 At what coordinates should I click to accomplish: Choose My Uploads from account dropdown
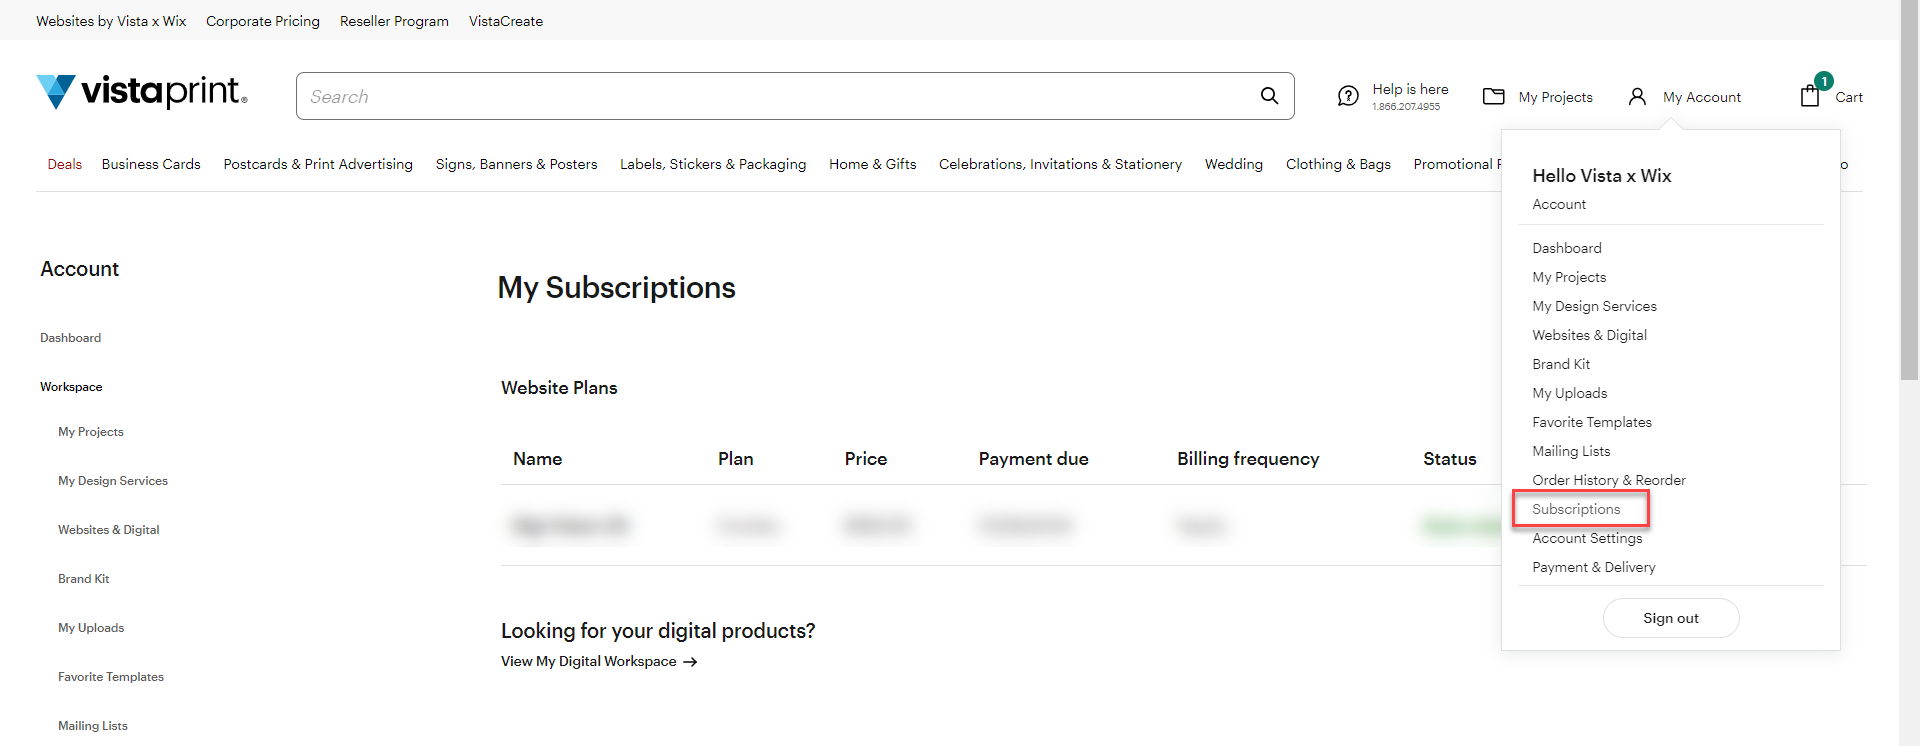point(1570,393)
